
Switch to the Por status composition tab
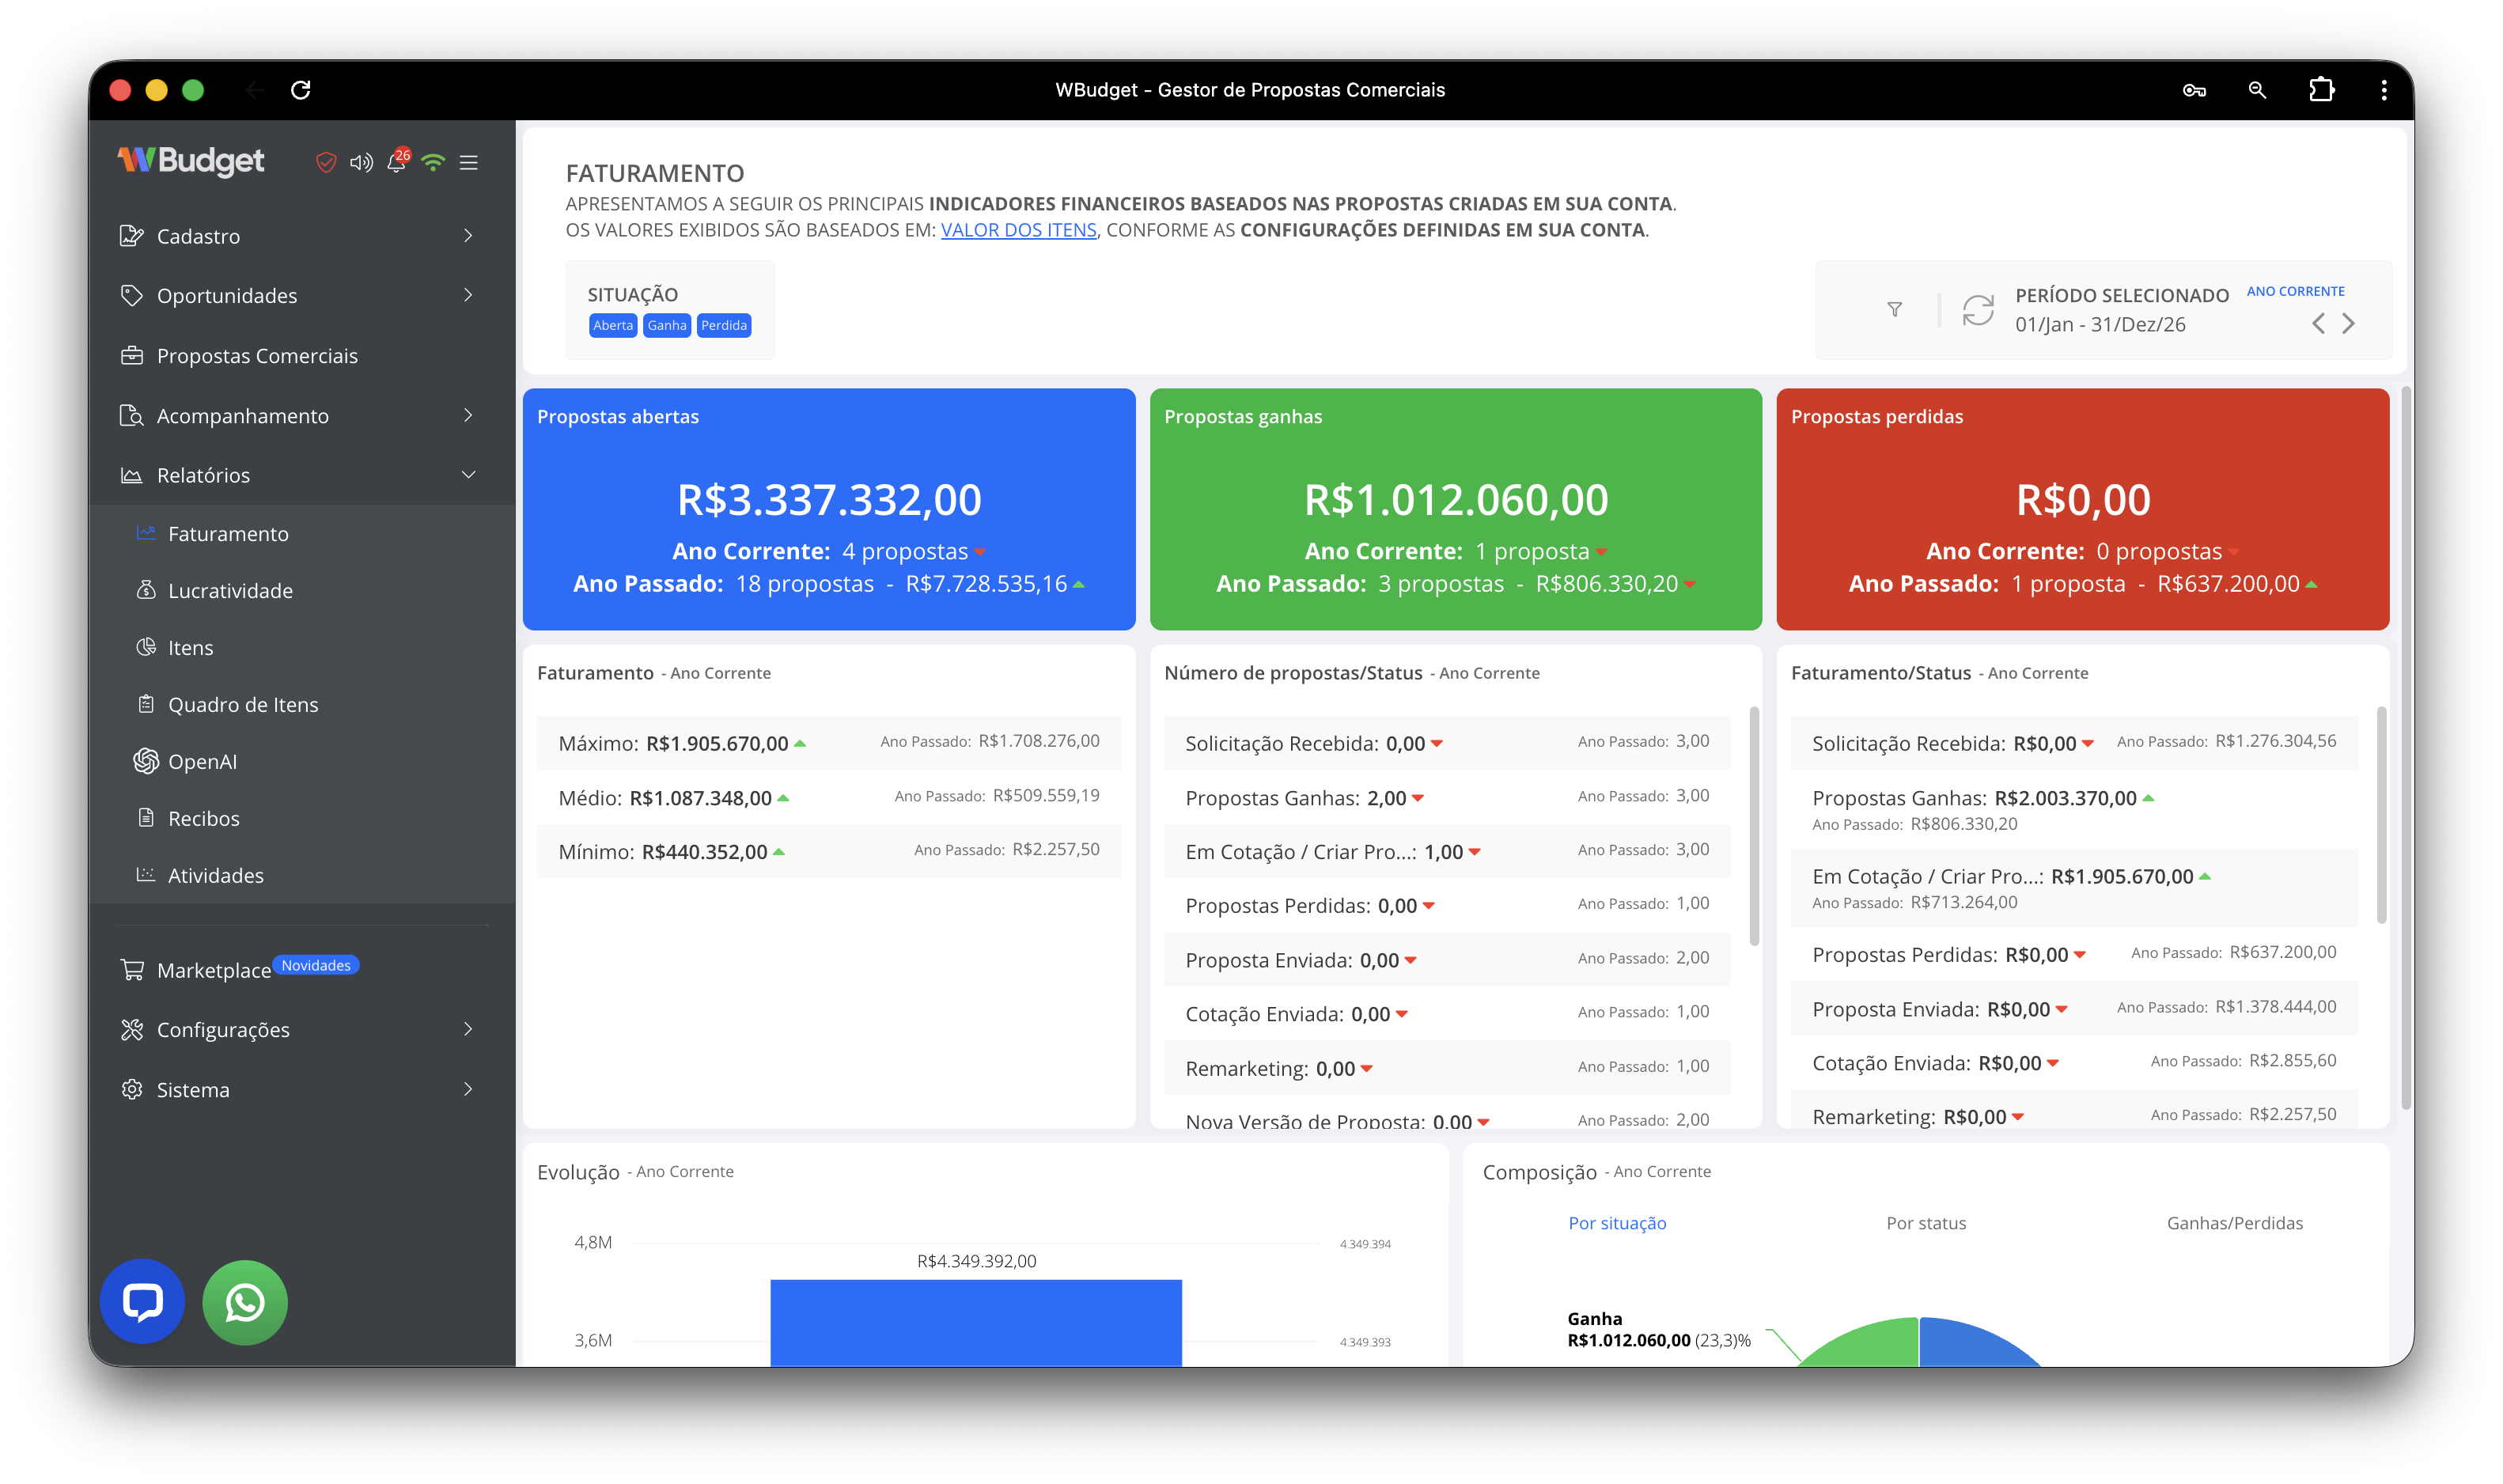1925,1223
